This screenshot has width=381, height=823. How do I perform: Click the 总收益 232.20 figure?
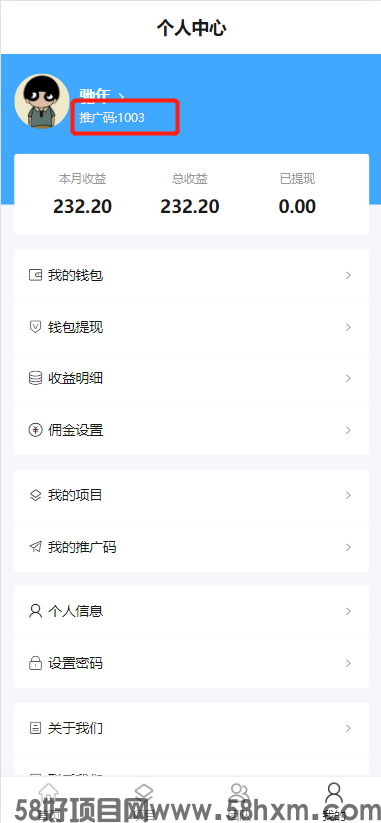point(189,206)
